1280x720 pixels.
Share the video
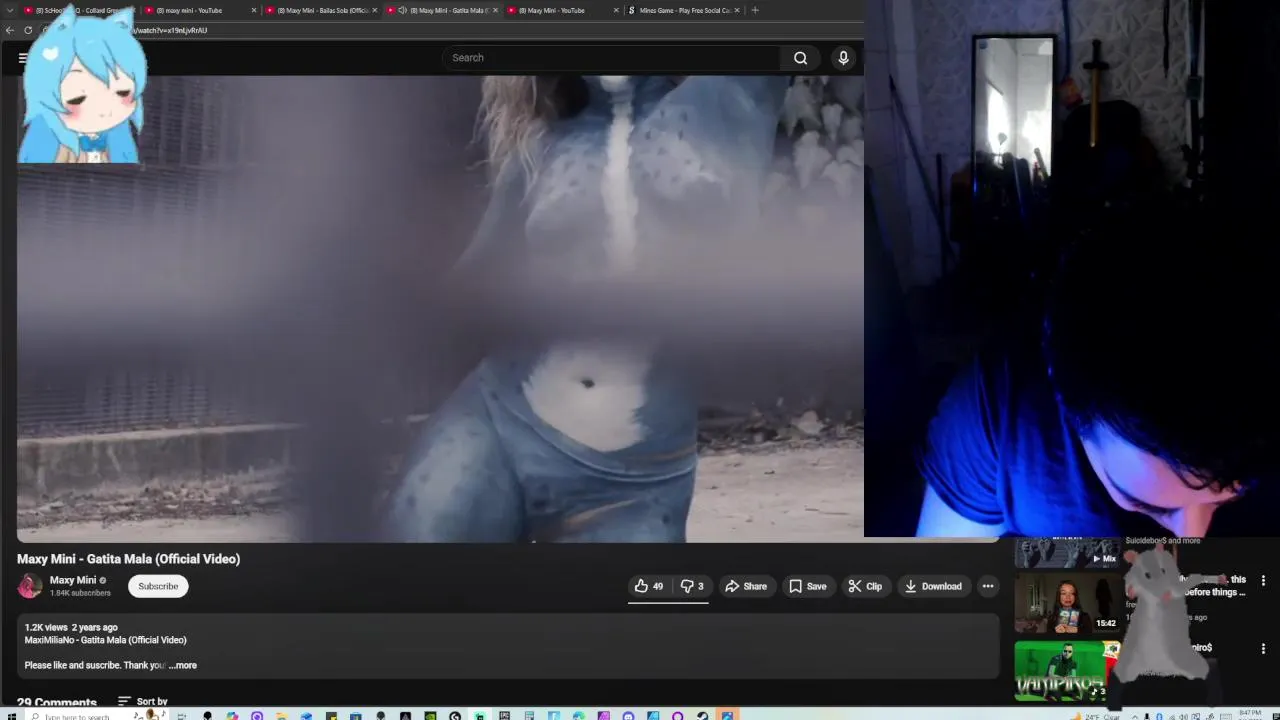(x=746, y=586)
